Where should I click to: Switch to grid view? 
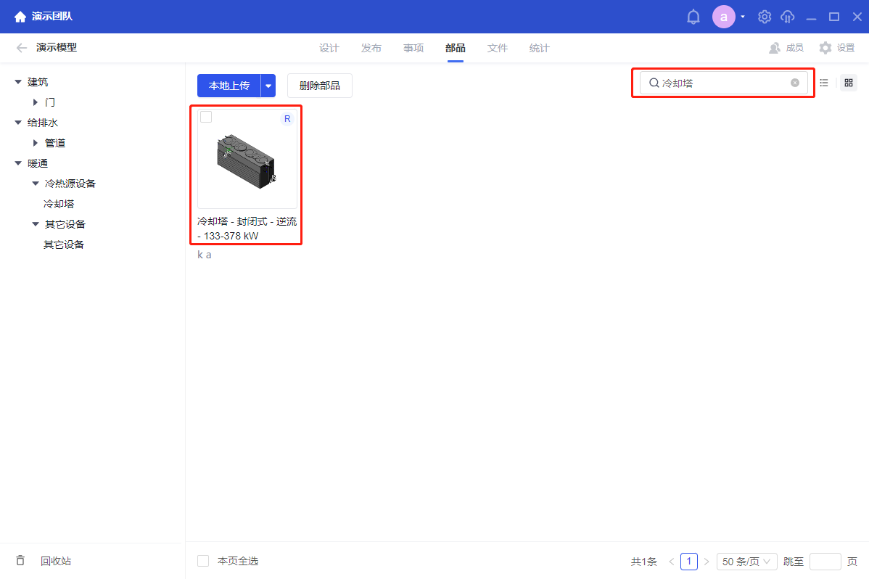tap(848, 83)
